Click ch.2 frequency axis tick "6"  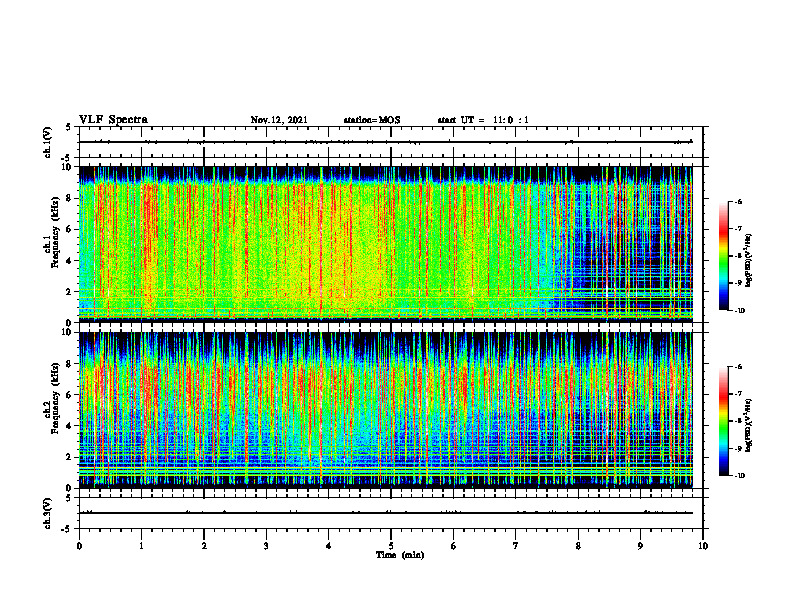pos(70,394)
